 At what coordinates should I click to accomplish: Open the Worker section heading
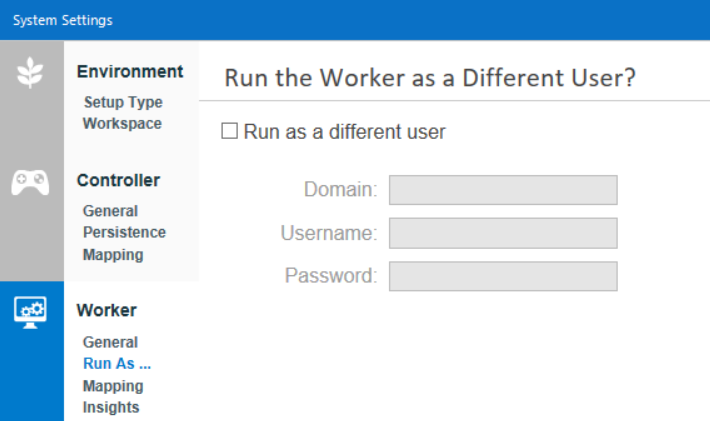[x=107, y=310]
